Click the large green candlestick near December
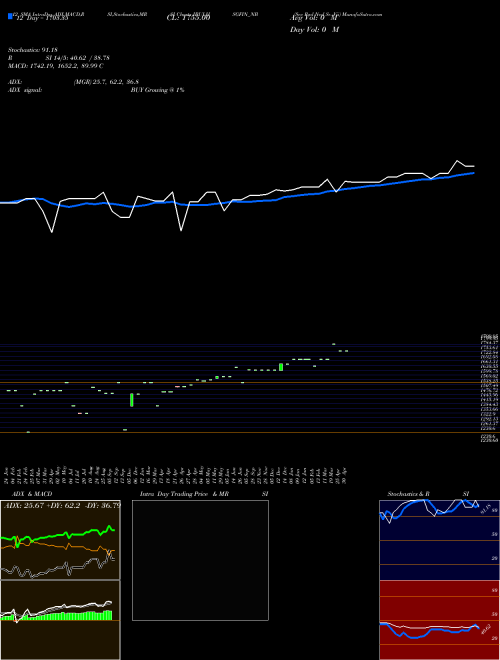Screen dimensions: 500x660 [132, 400]
